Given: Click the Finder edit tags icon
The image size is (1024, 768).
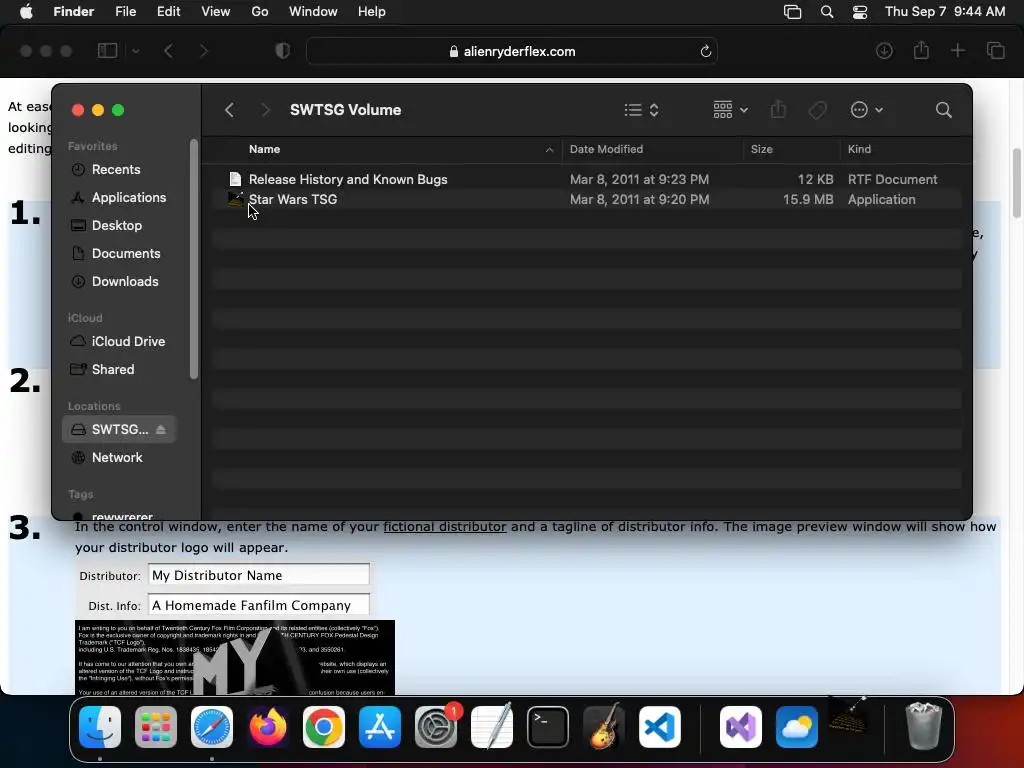Looking at the screenshot, I should (817, 110).
